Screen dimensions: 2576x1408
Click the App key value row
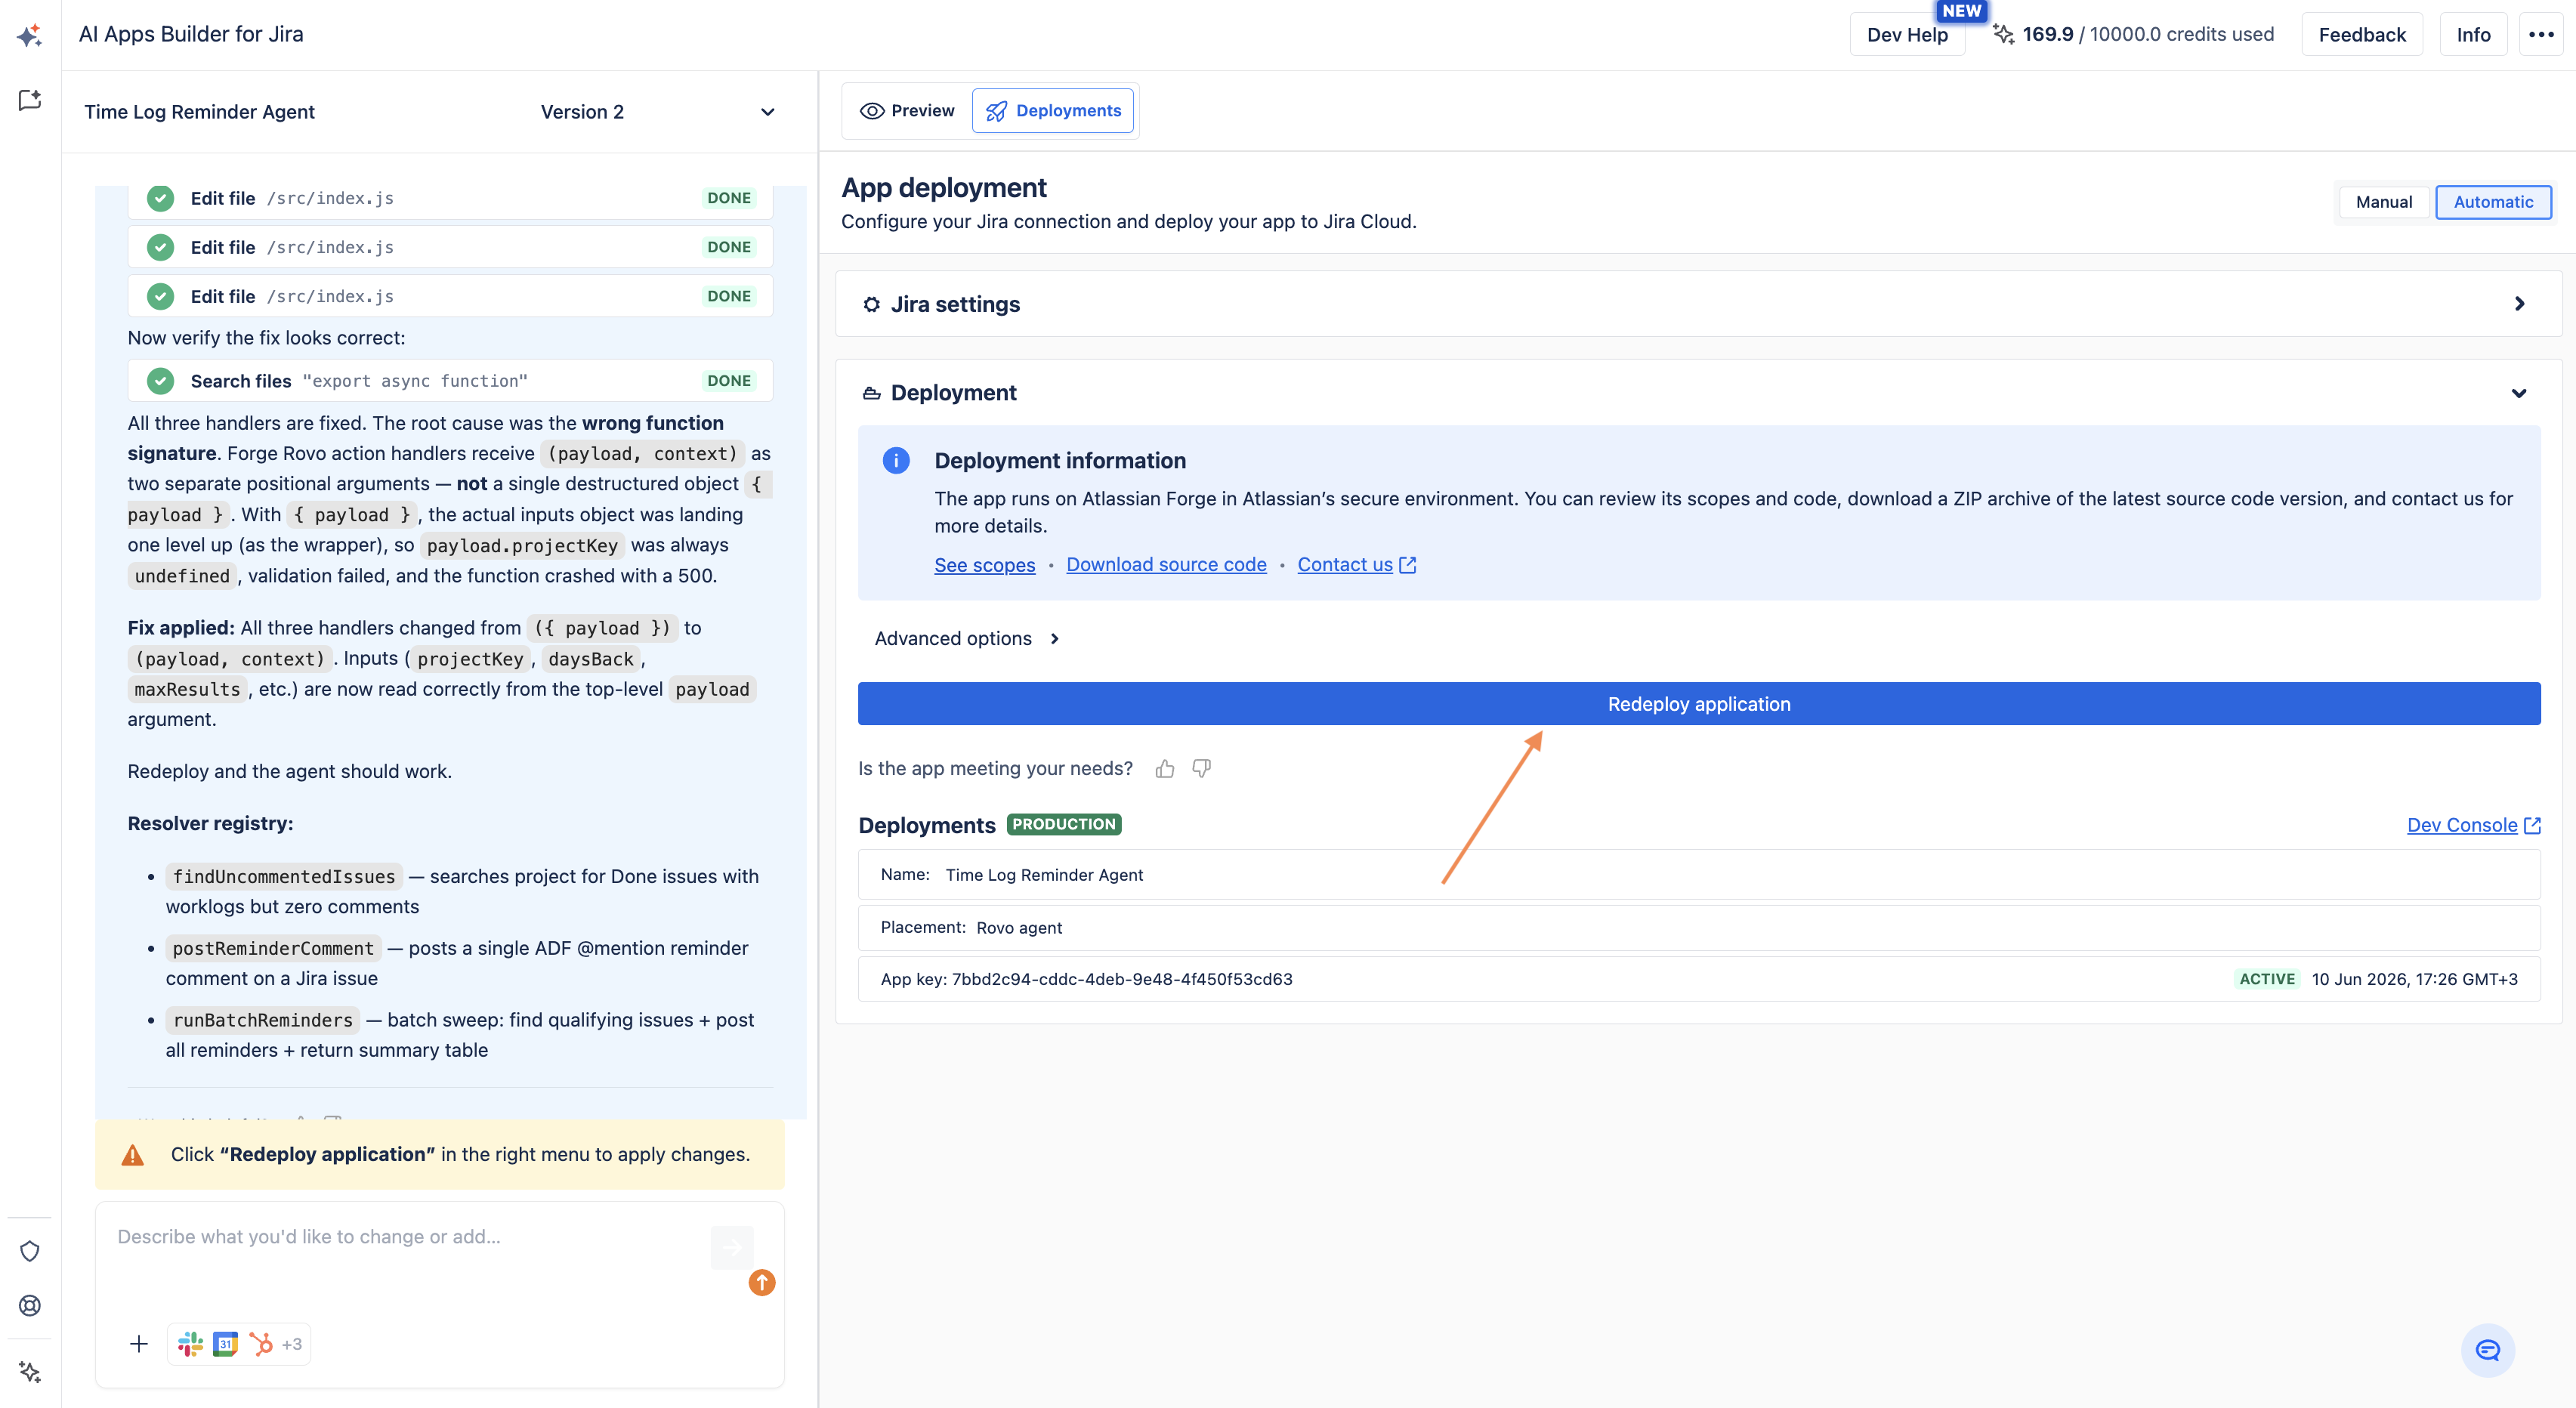tap(1699, 979)
